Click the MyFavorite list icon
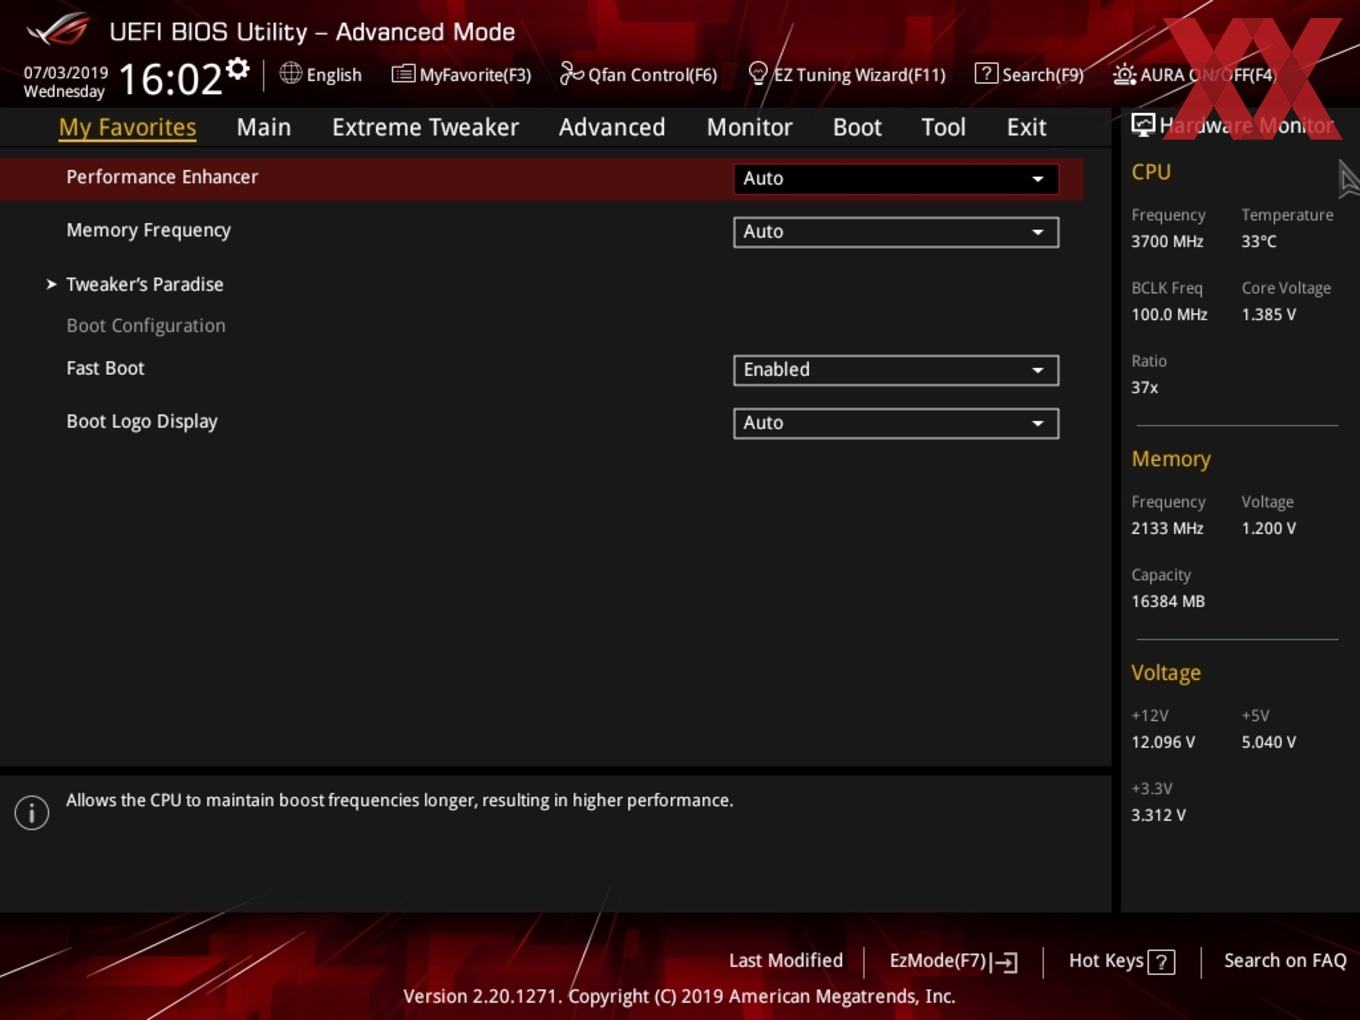1360x1020 pixels. coord(403,74)
